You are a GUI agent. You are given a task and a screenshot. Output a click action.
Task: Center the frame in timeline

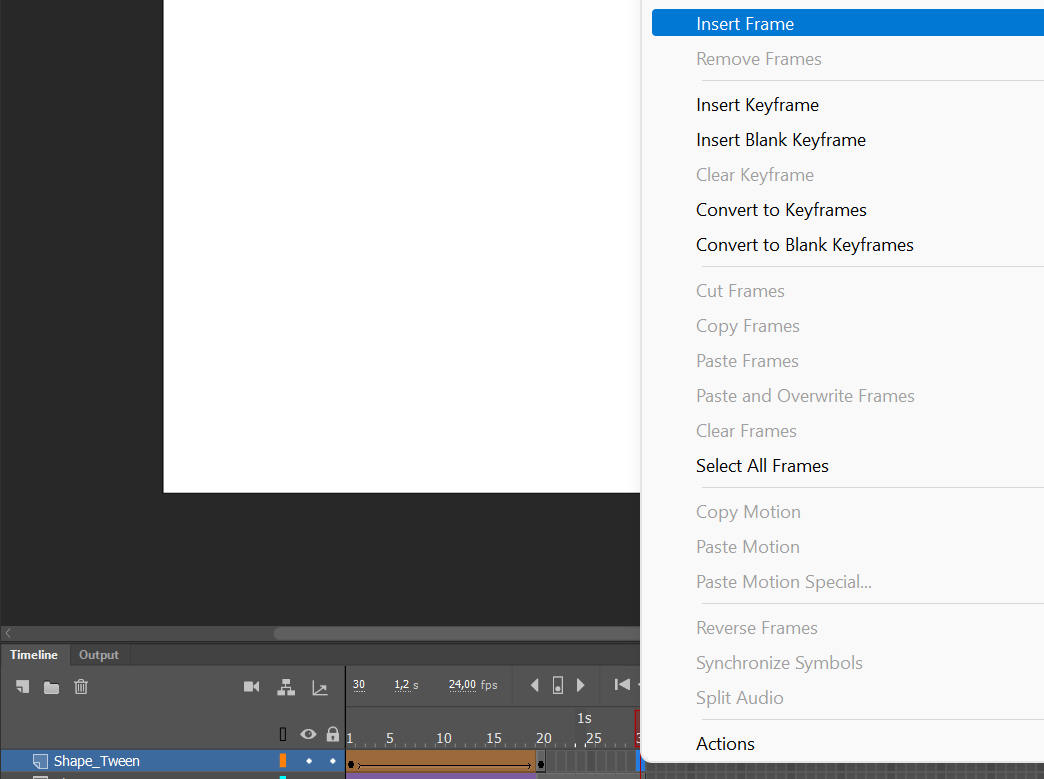pyautogui.click(x=558, y=685)
